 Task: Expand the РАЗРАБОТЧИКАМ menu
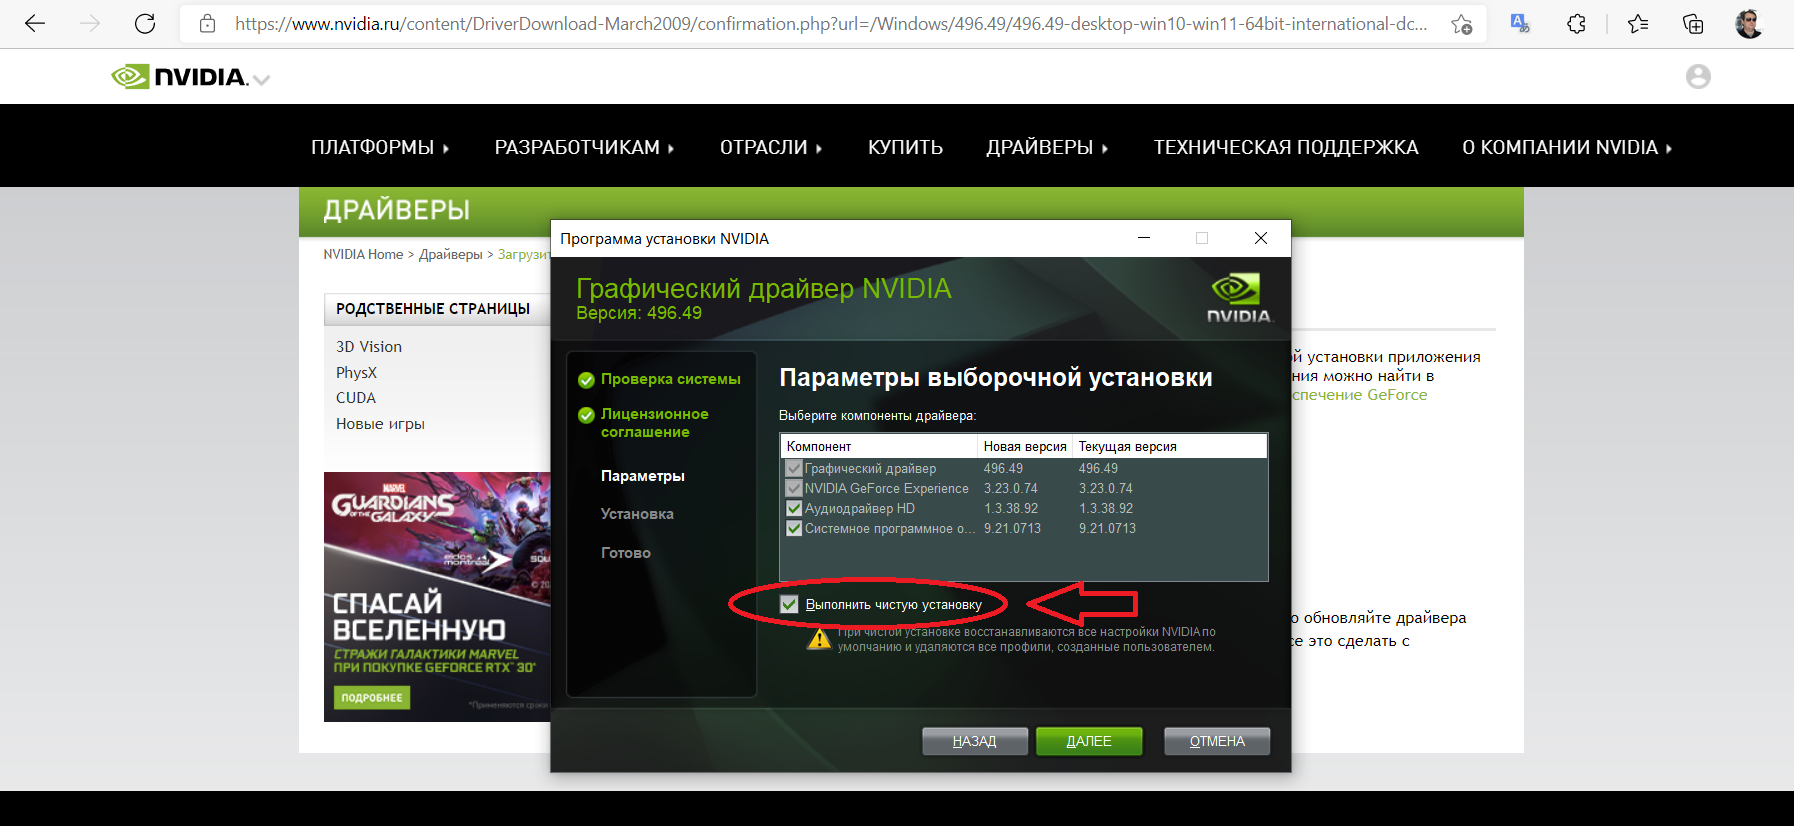tap(584, 147)
